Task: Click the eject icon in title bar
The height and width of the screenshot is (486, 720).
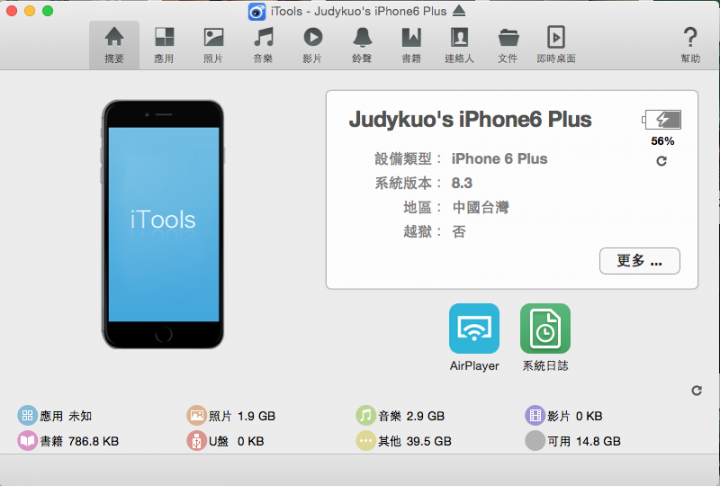Action: coord(459,11)
